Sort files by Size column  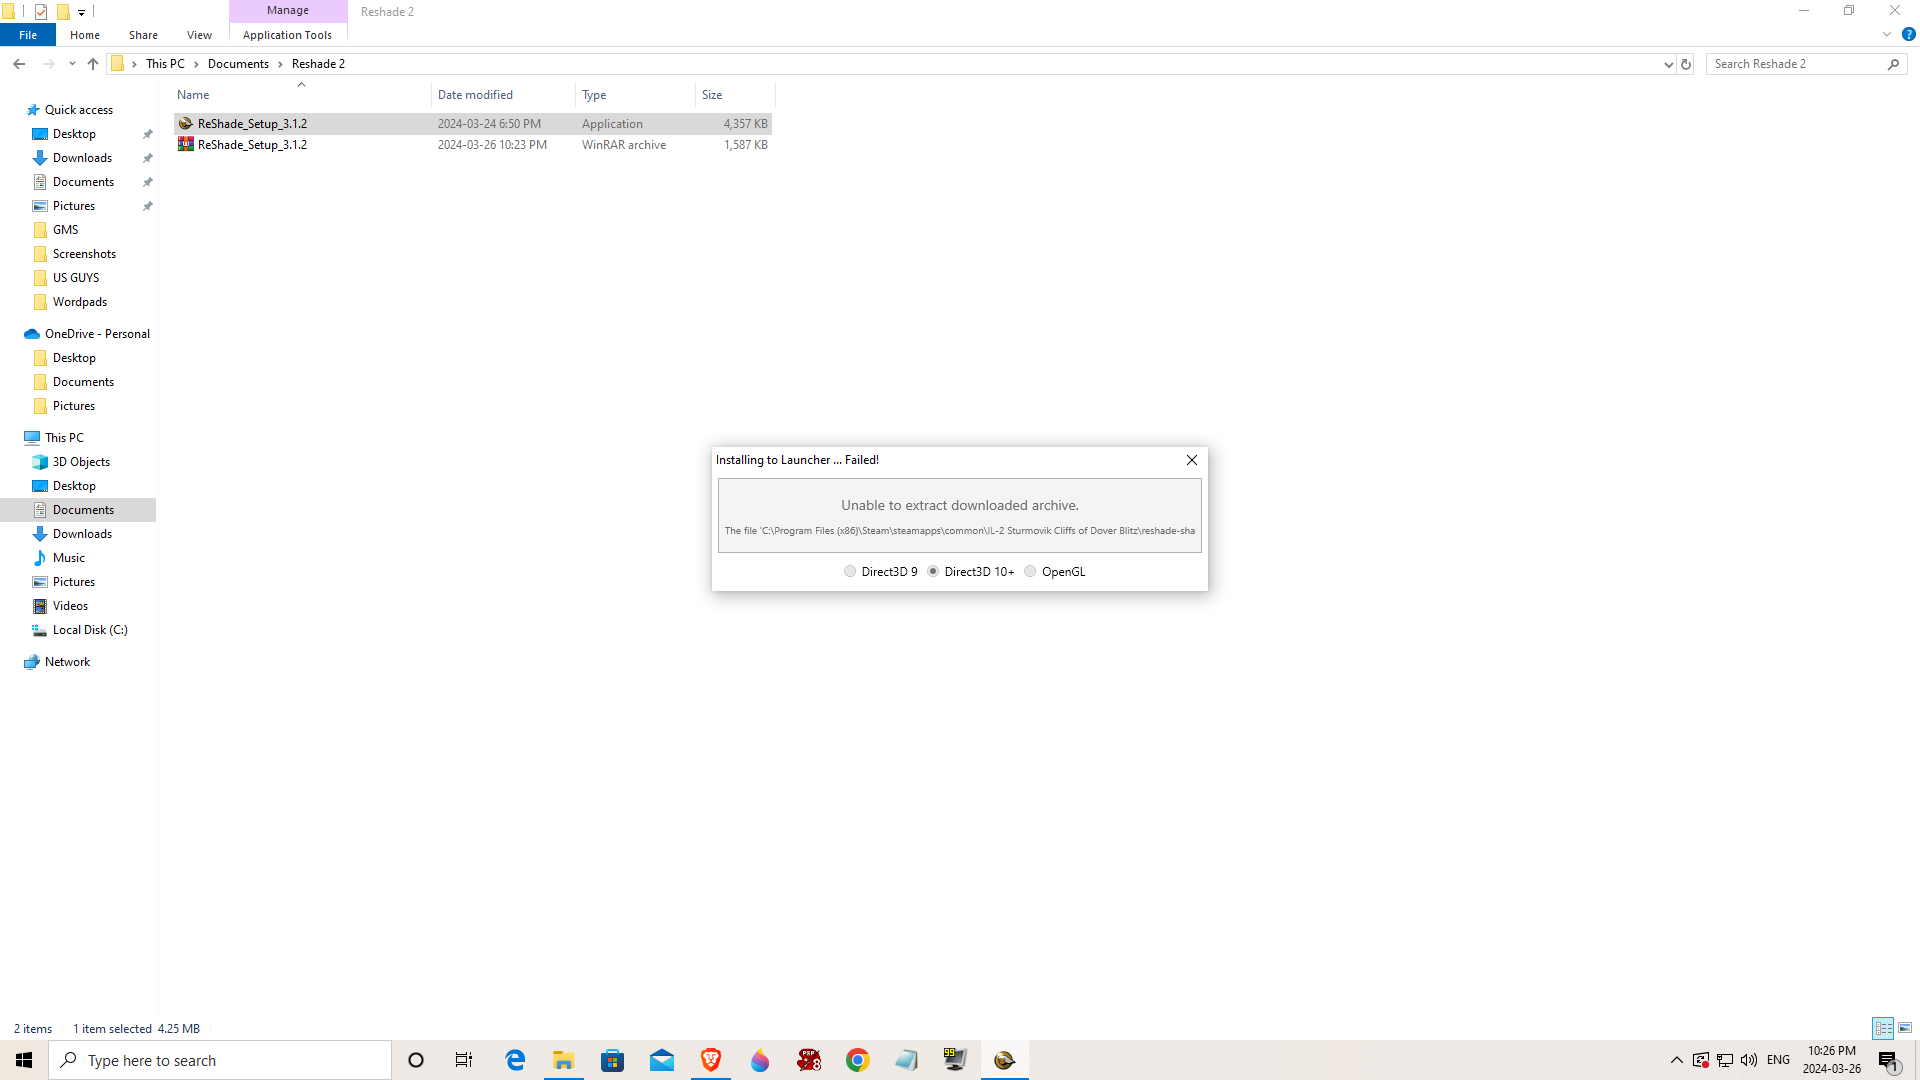pyautogui.click(x=735, y=95)
